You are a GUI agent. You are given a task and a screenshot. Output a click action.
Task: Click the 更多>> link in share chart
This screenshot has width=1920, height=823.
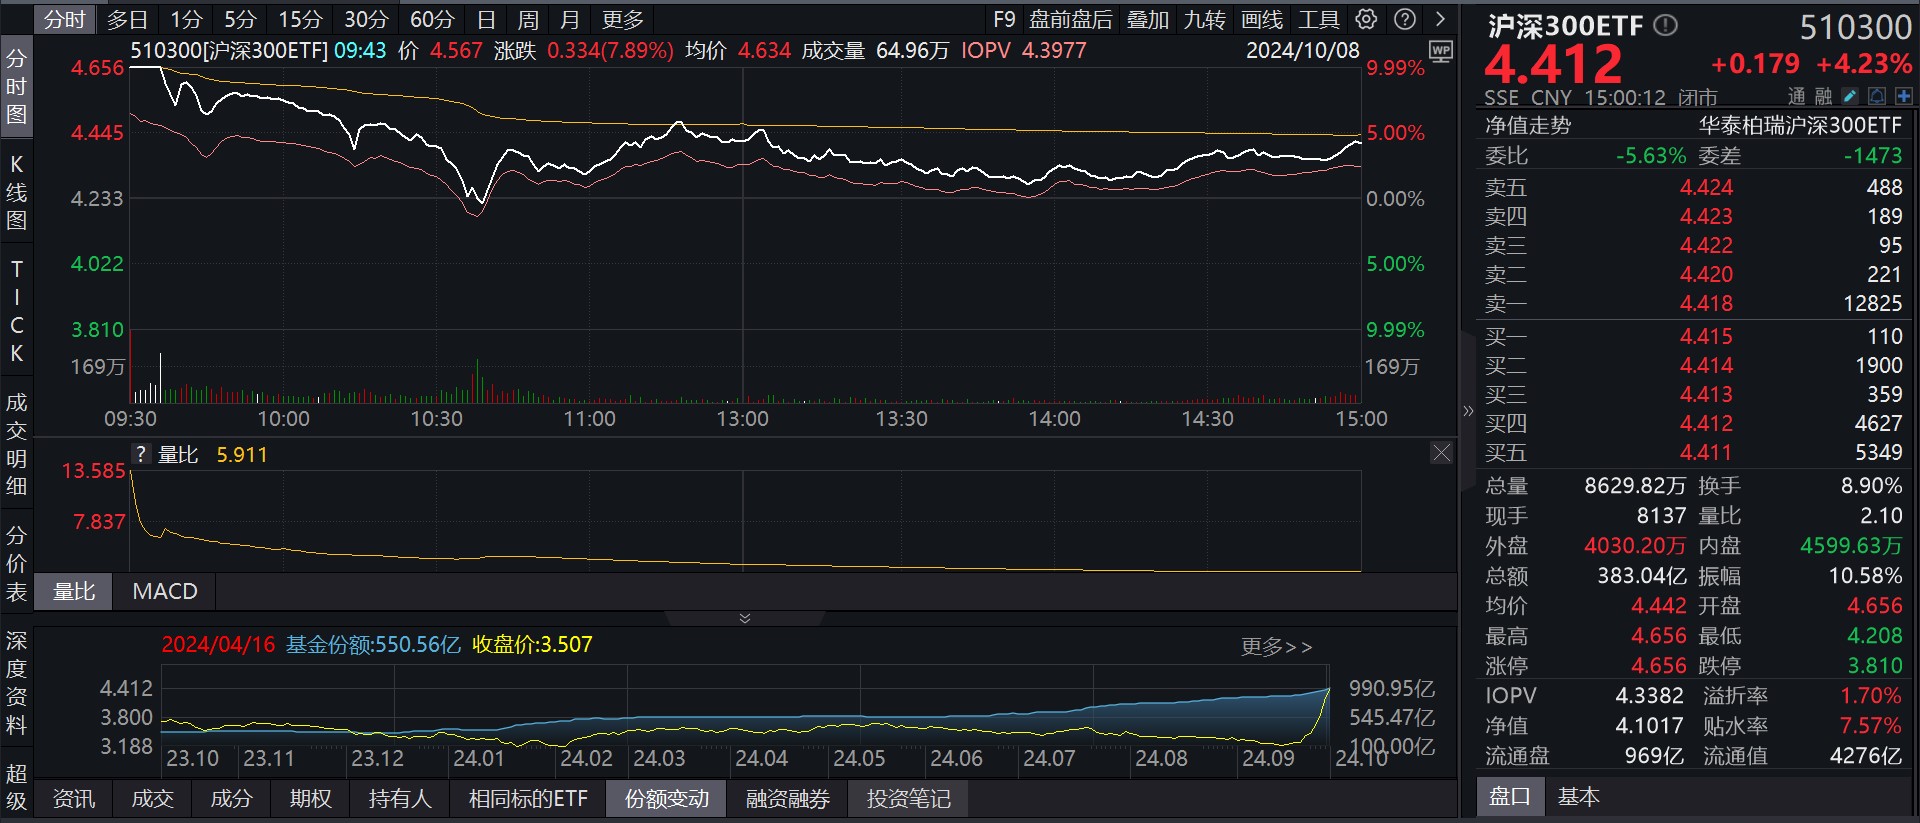1276,647
